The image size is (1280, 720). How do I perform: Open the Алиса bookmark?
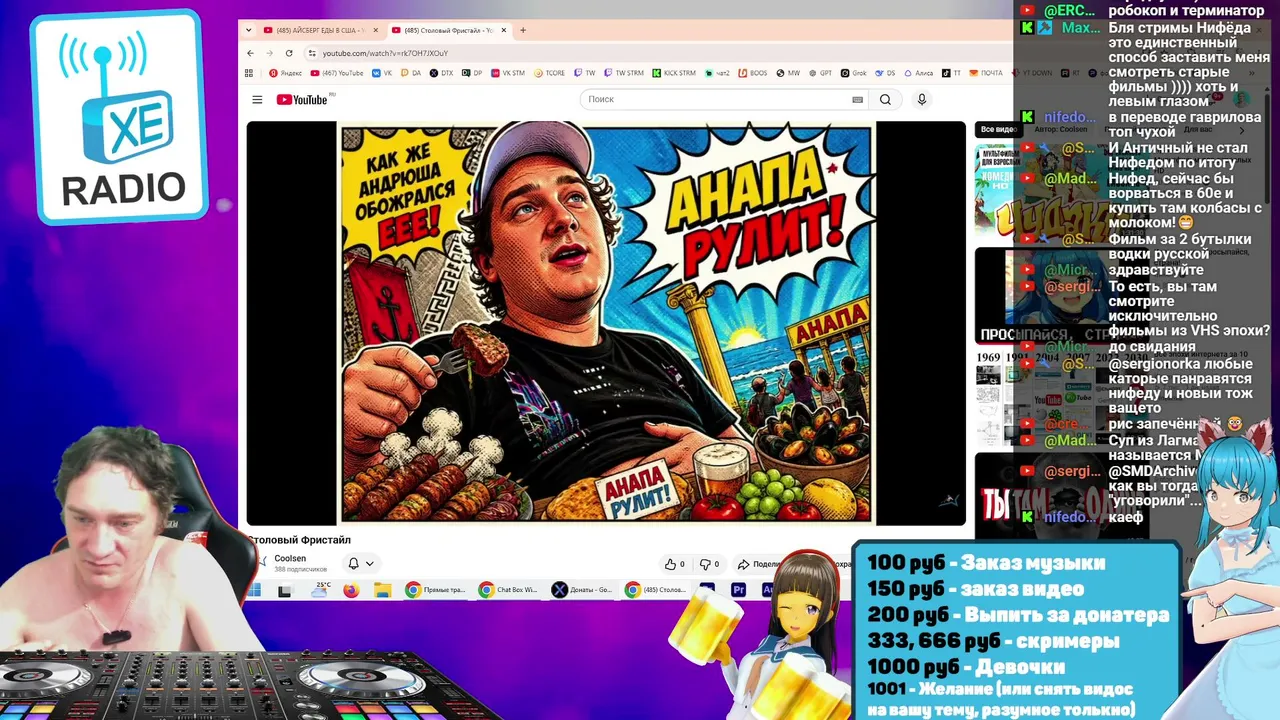click(x=918, y=73)
